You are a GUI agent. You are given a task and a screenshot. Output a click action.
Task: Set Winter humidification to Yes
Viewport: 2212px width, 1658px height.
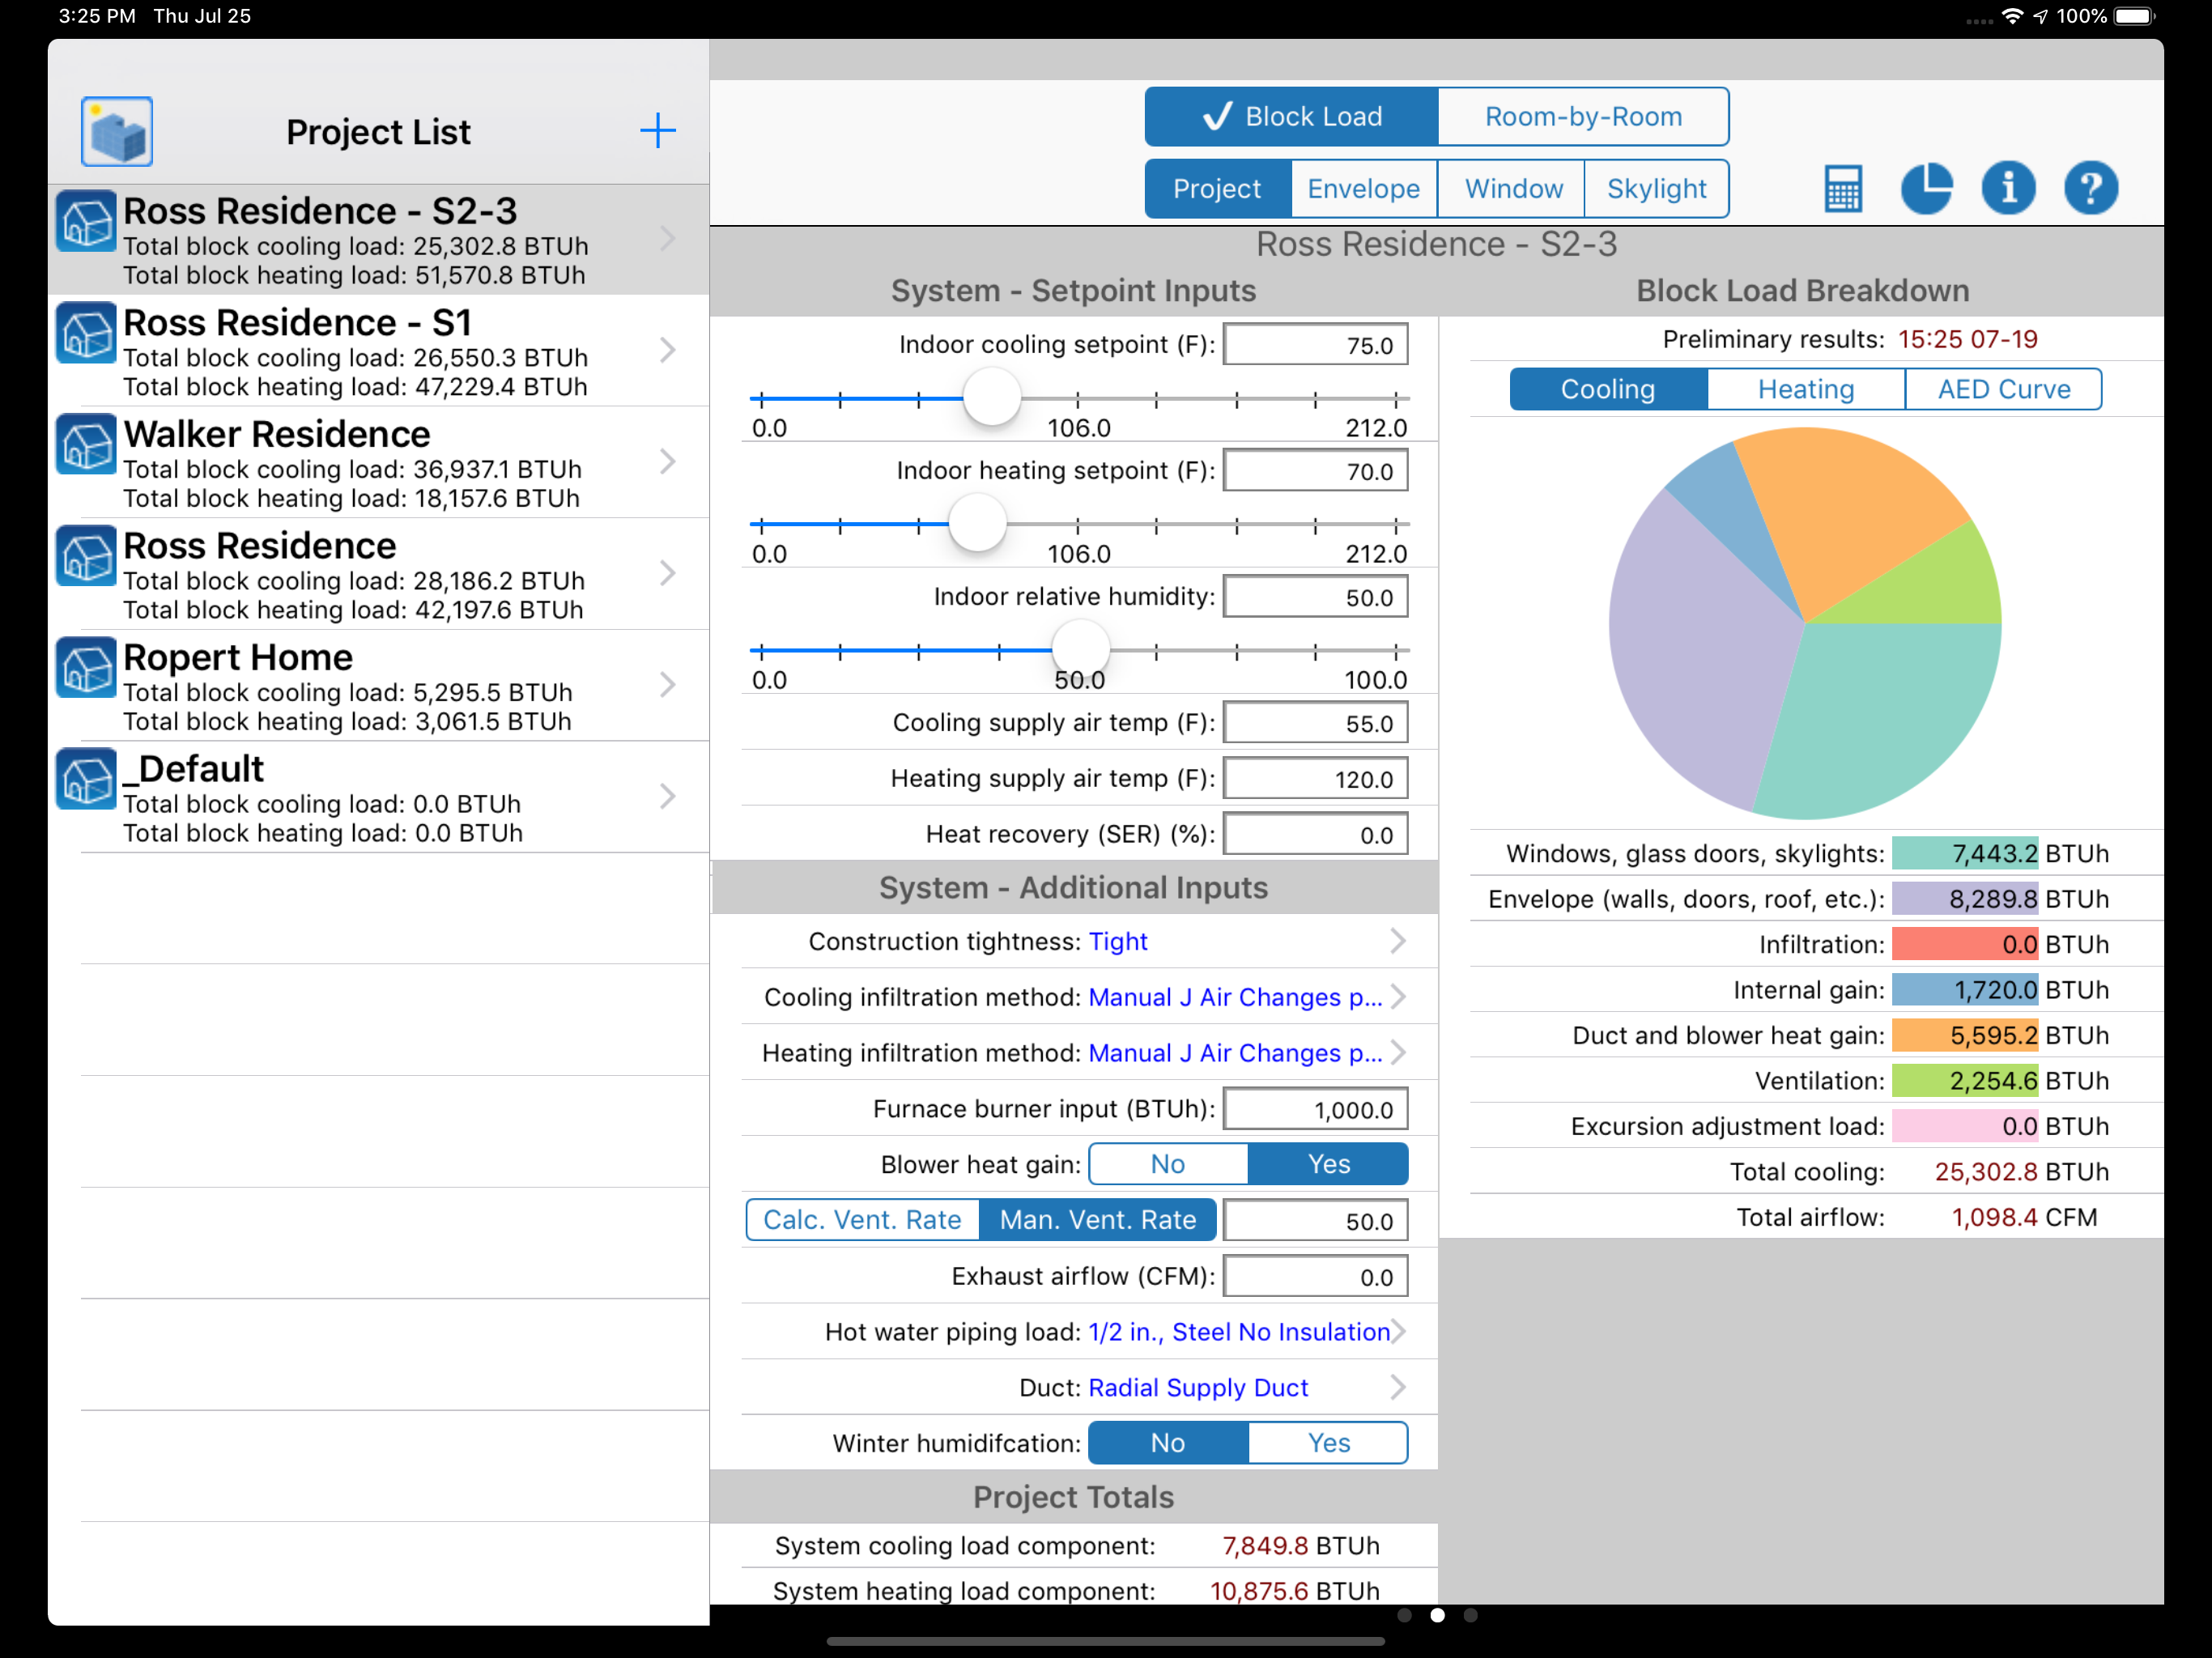point(1328,1443)
